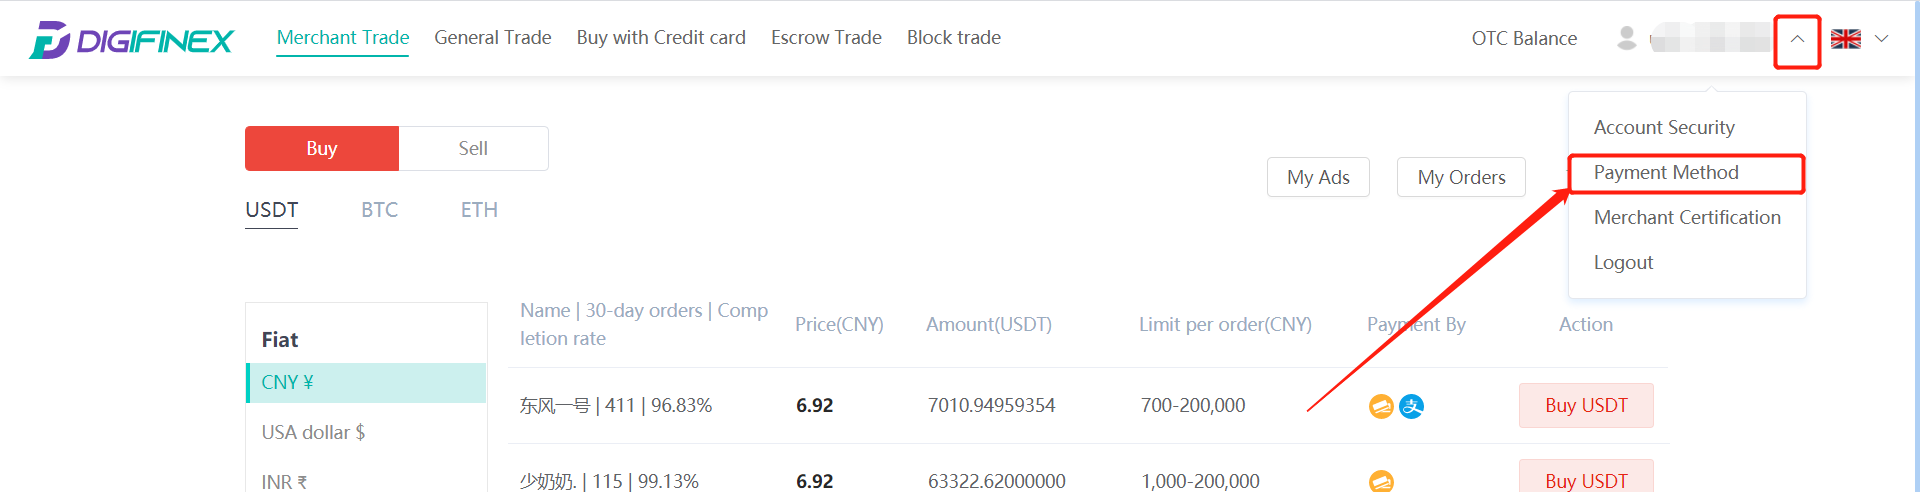The width and height of the screenshot is (1920, 492).
Task: Click Buy USDT for 东风一号 offer
Action: click(x=1586, y=405)
